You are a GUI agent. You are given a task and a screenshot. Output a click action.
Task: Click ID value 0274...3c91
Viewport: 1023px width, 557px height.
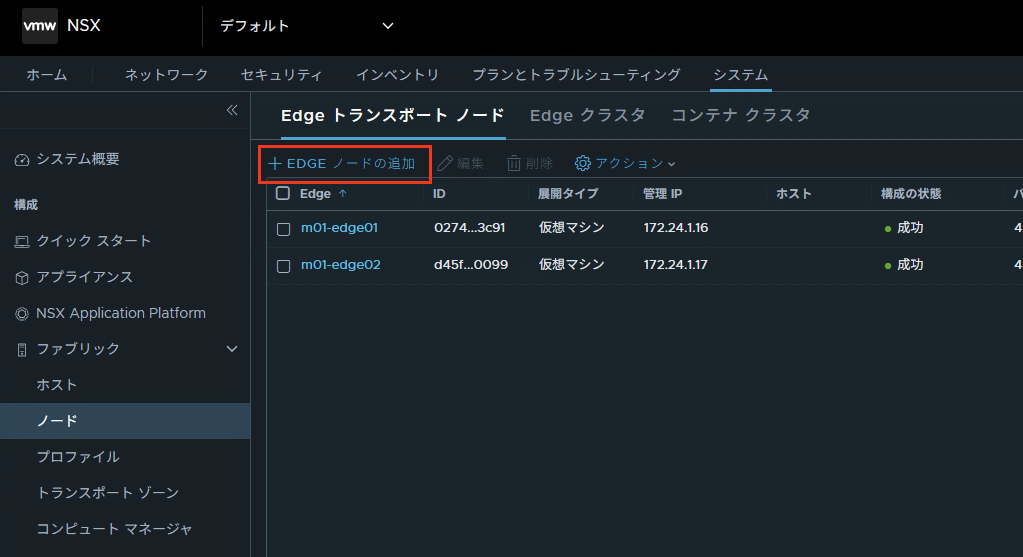(x=470, y=228)
